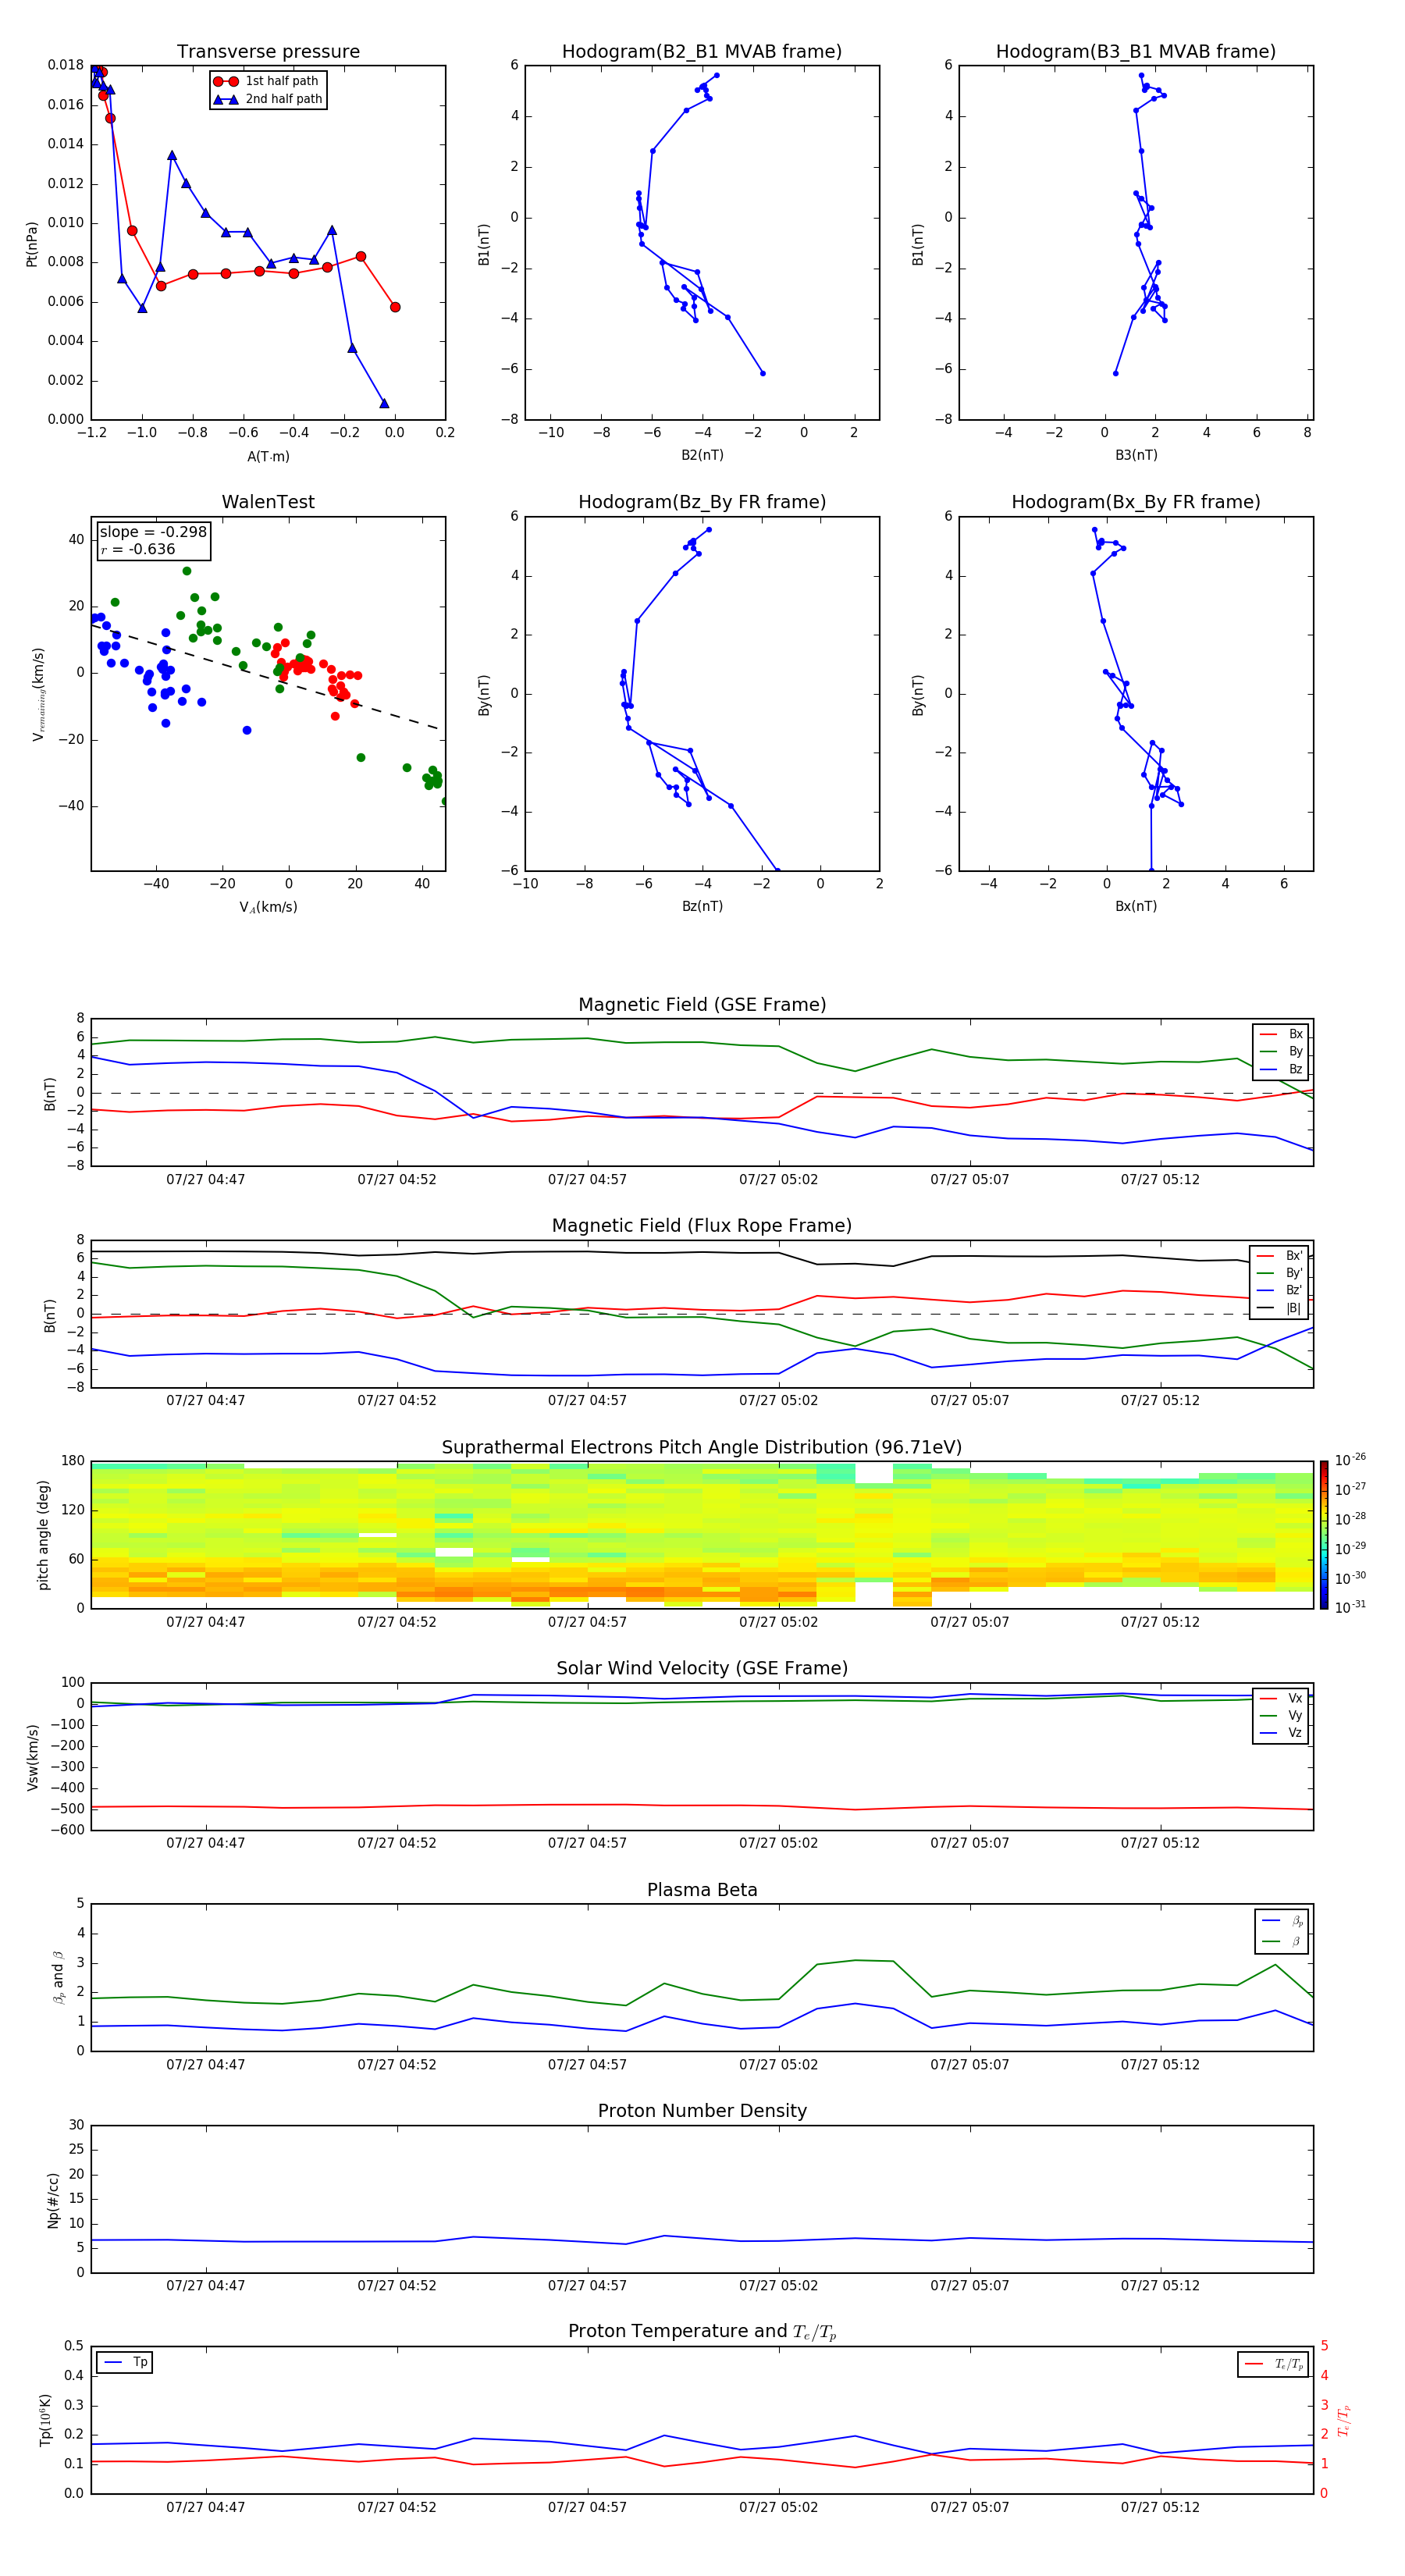
Task: Click the "Bx'" legend entry in Flux Rope panel
Action: pyautogui.click(x=1280, y=1255)
